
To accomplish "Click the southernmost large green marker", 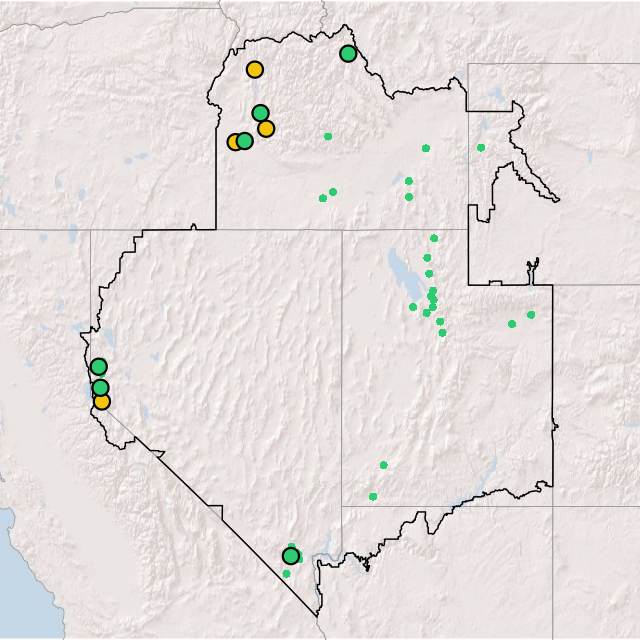I will click(x=291, y=556).
